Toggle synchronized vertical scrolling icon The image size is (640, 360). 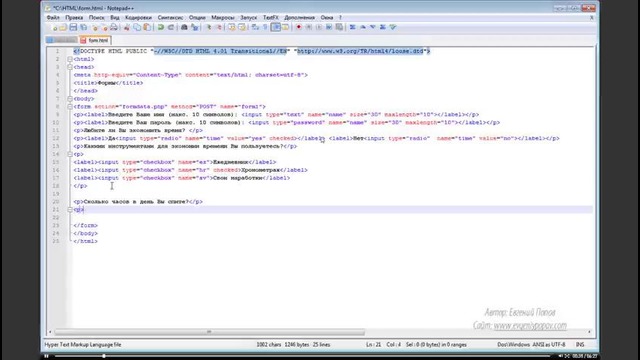click(x=232, y=27)
